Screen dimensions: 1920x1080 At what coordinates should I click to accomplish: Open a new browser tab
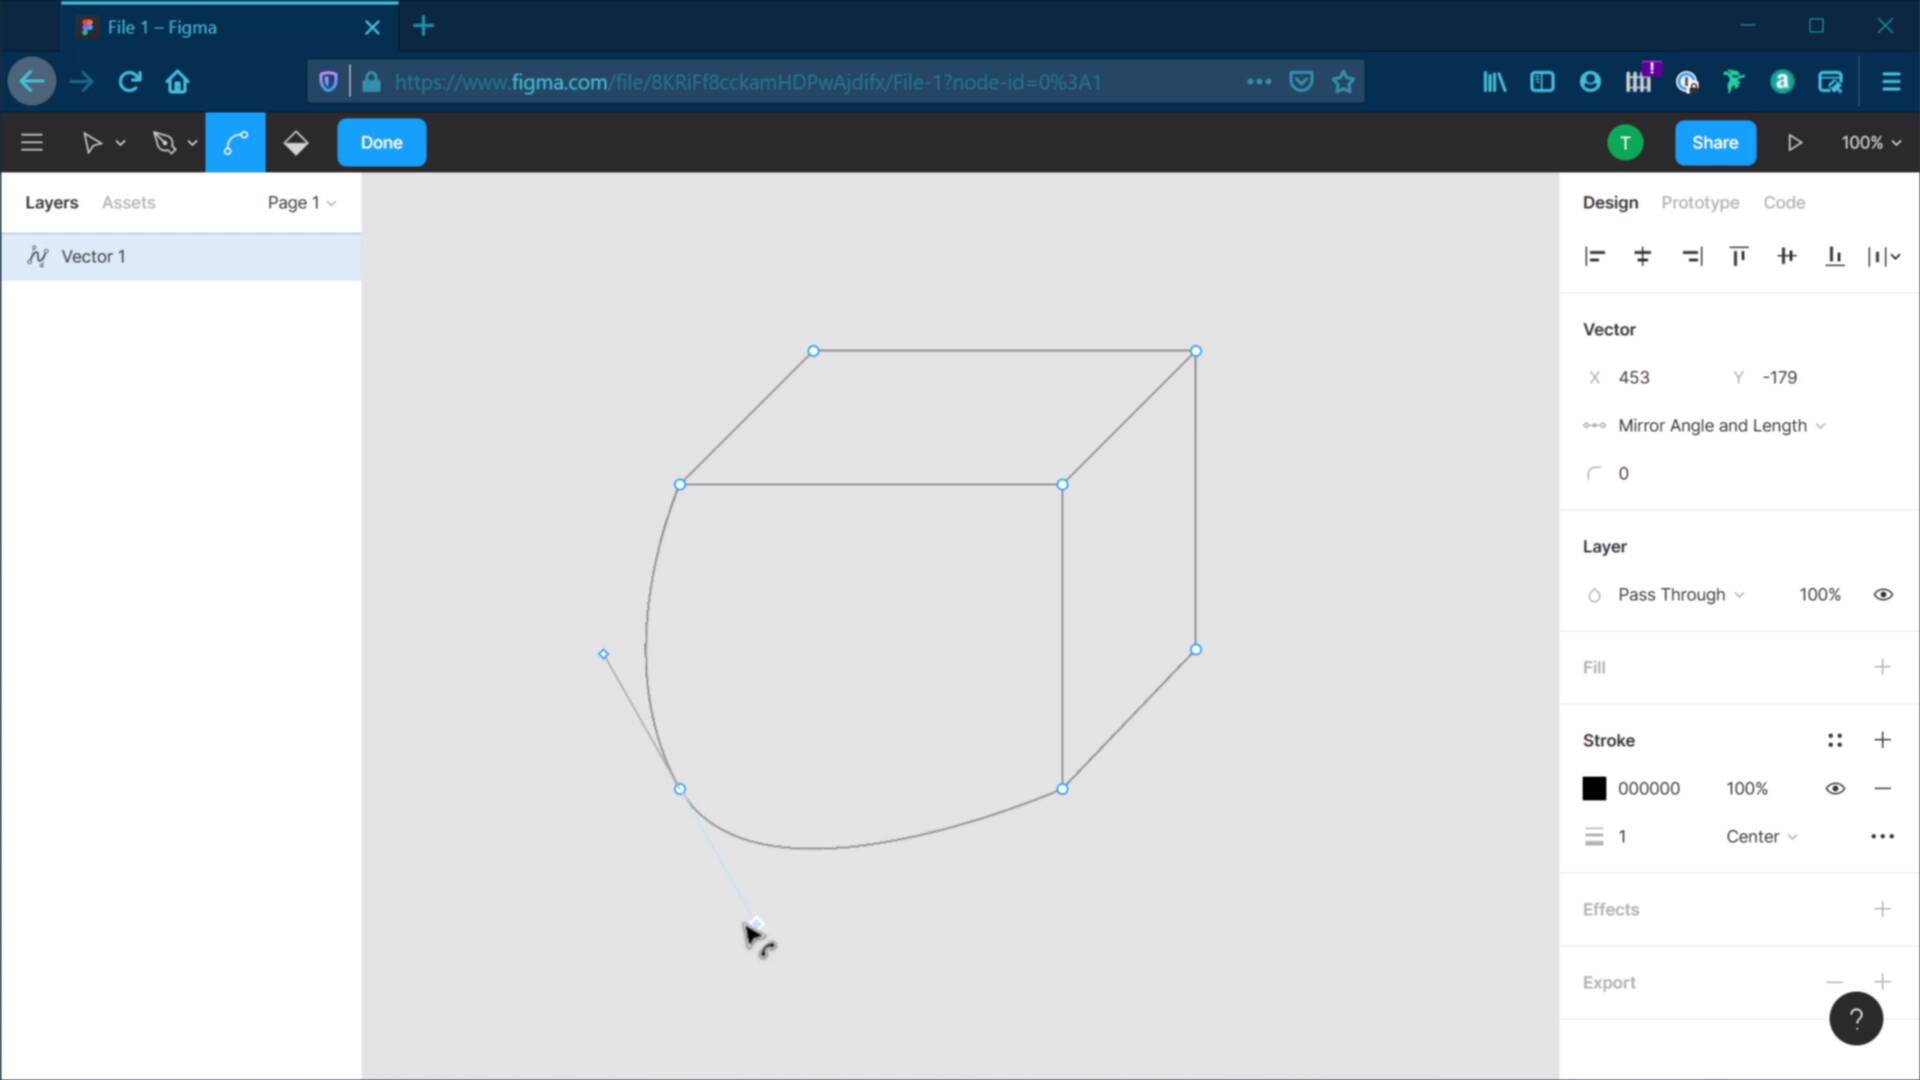424,27
